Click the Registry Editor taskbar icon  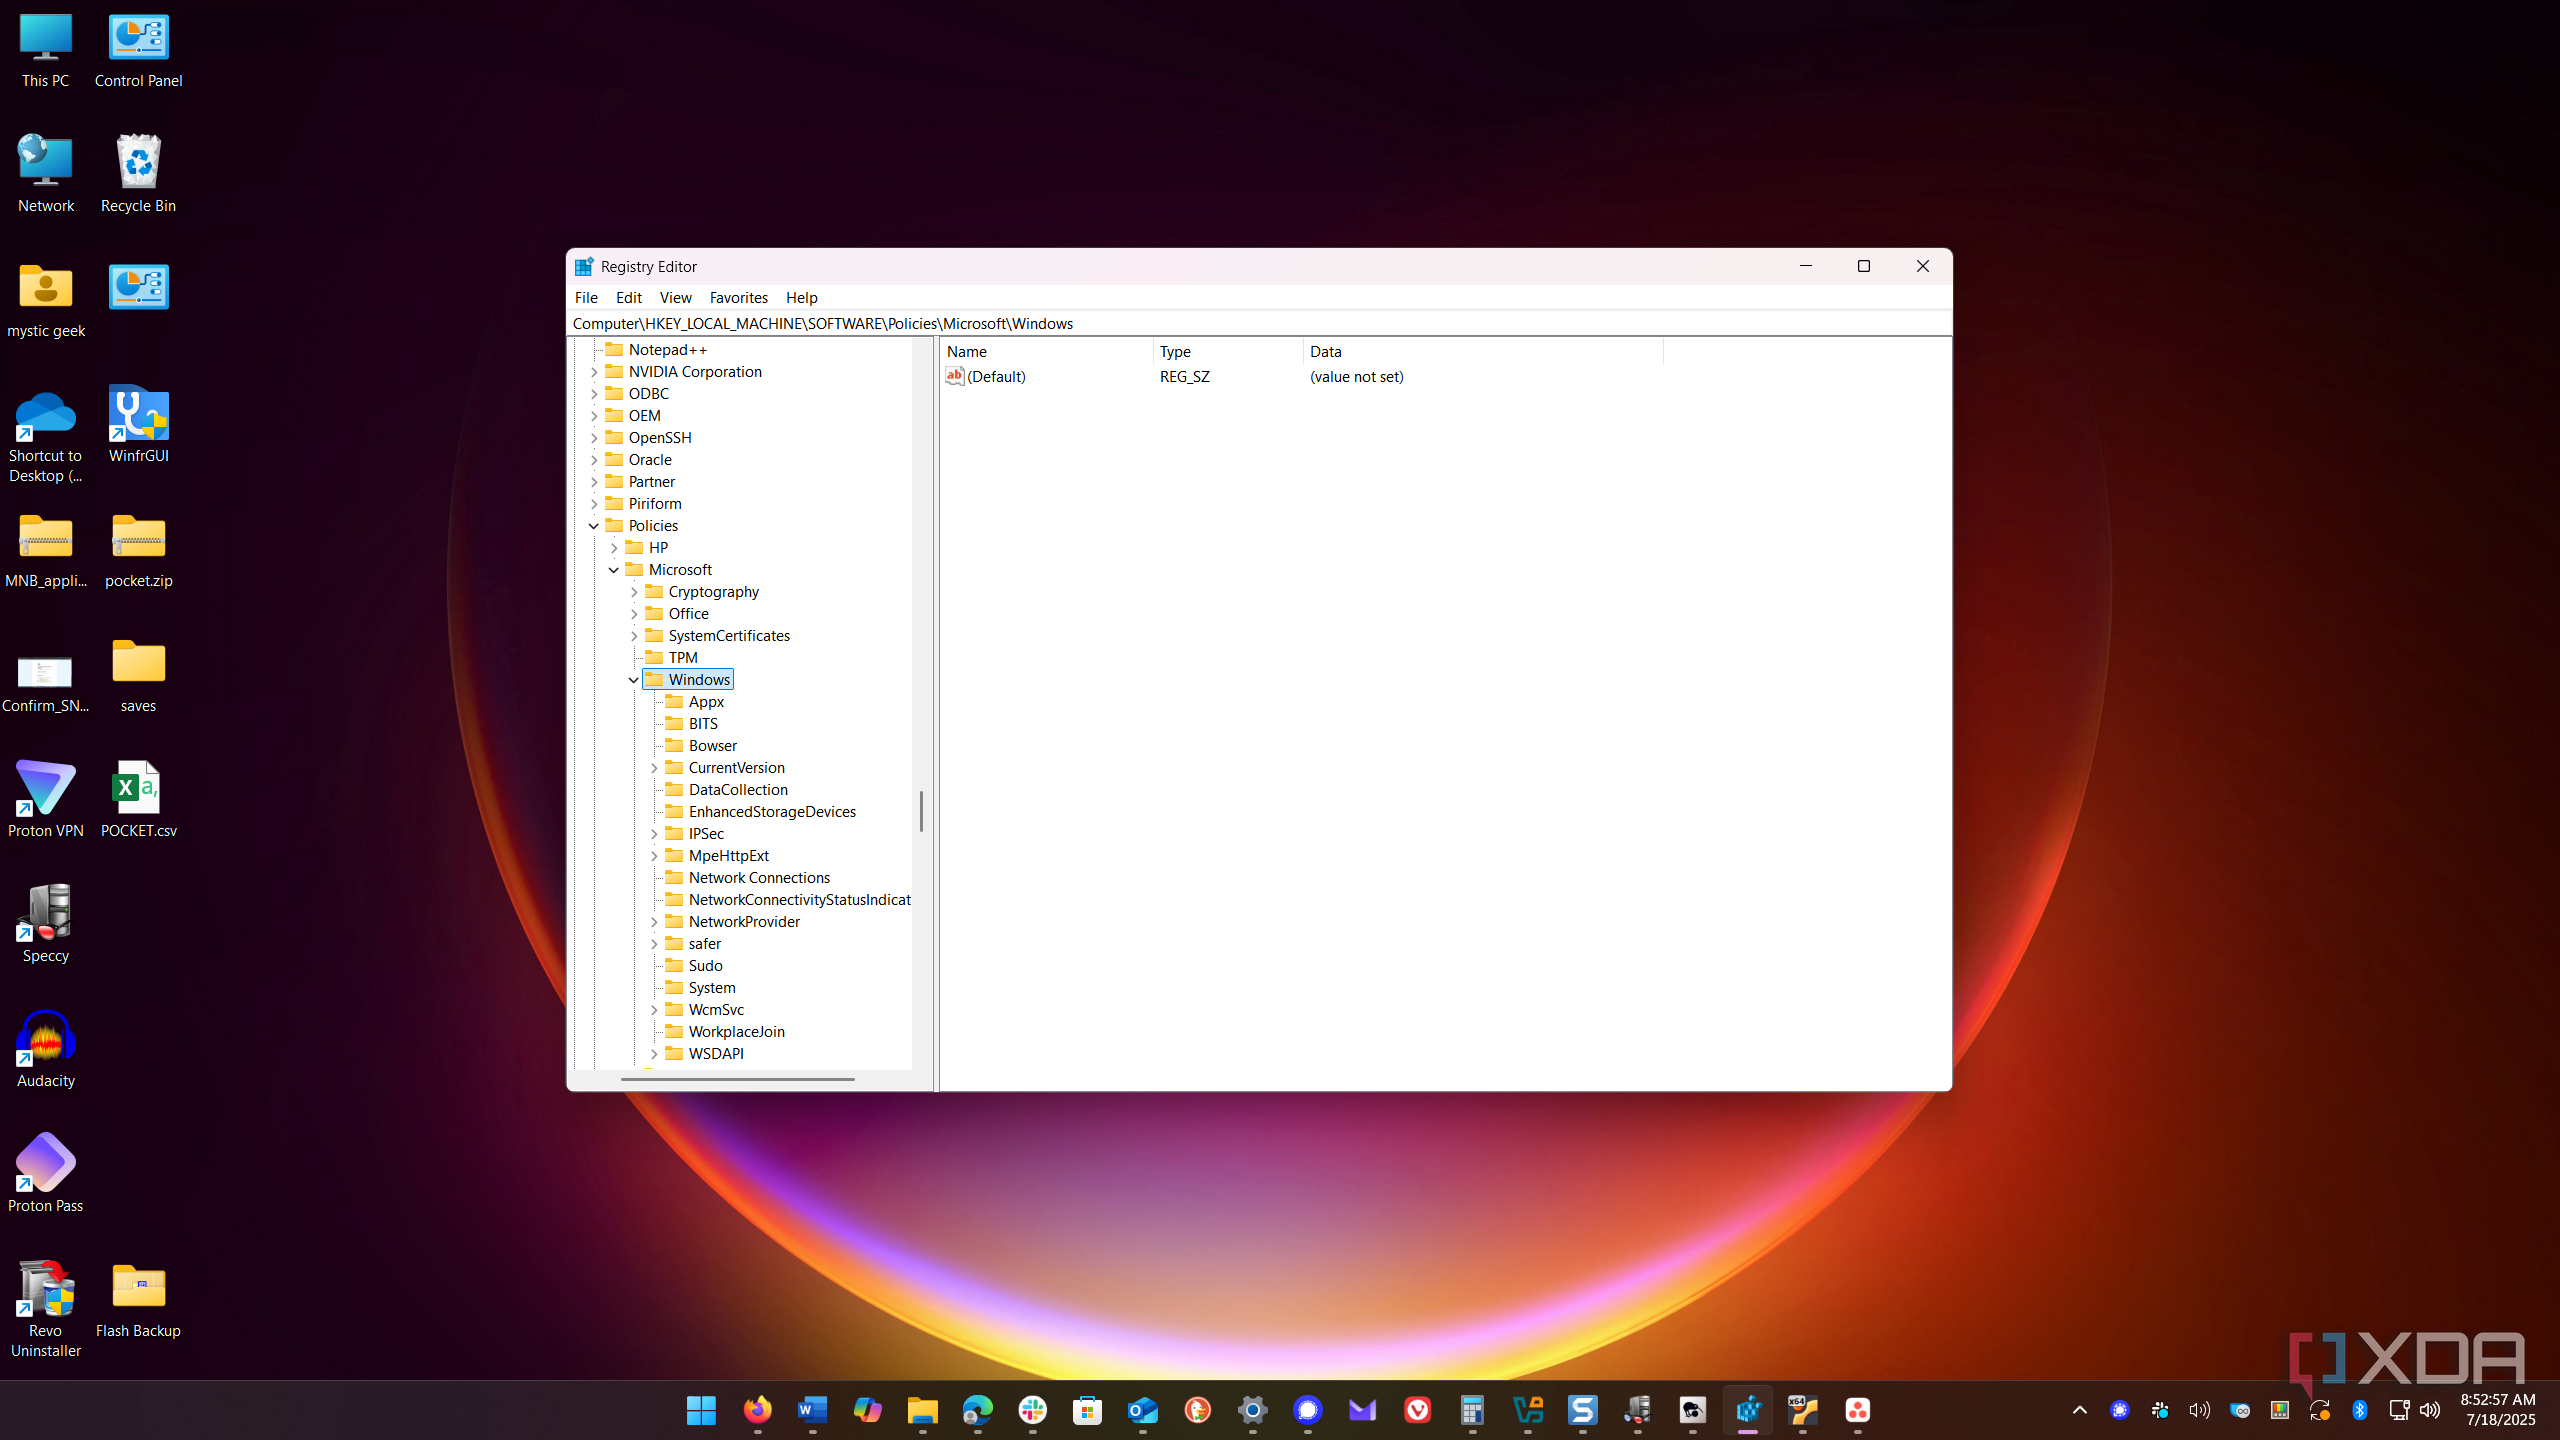tap(1747, 1410)
